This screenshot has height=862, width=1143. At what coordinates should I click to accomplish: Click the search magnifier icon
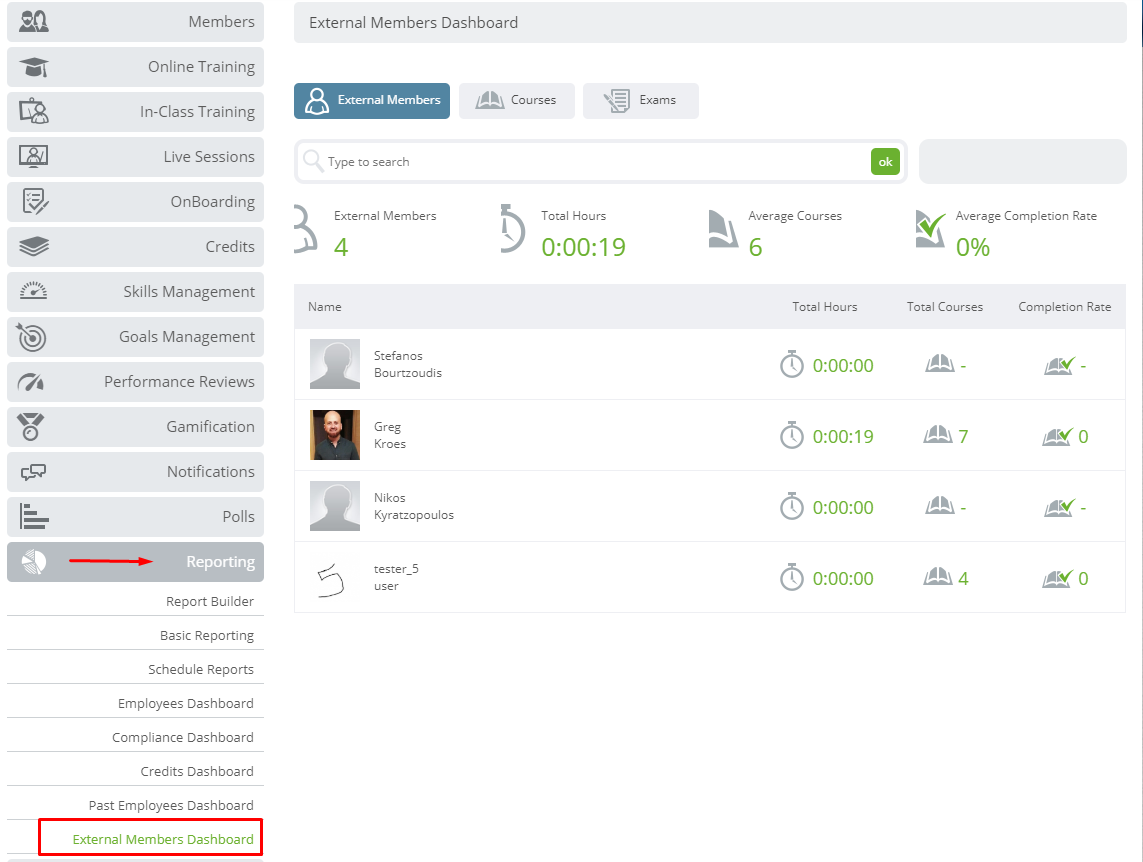pyautogui.click(x=313, y=161)
